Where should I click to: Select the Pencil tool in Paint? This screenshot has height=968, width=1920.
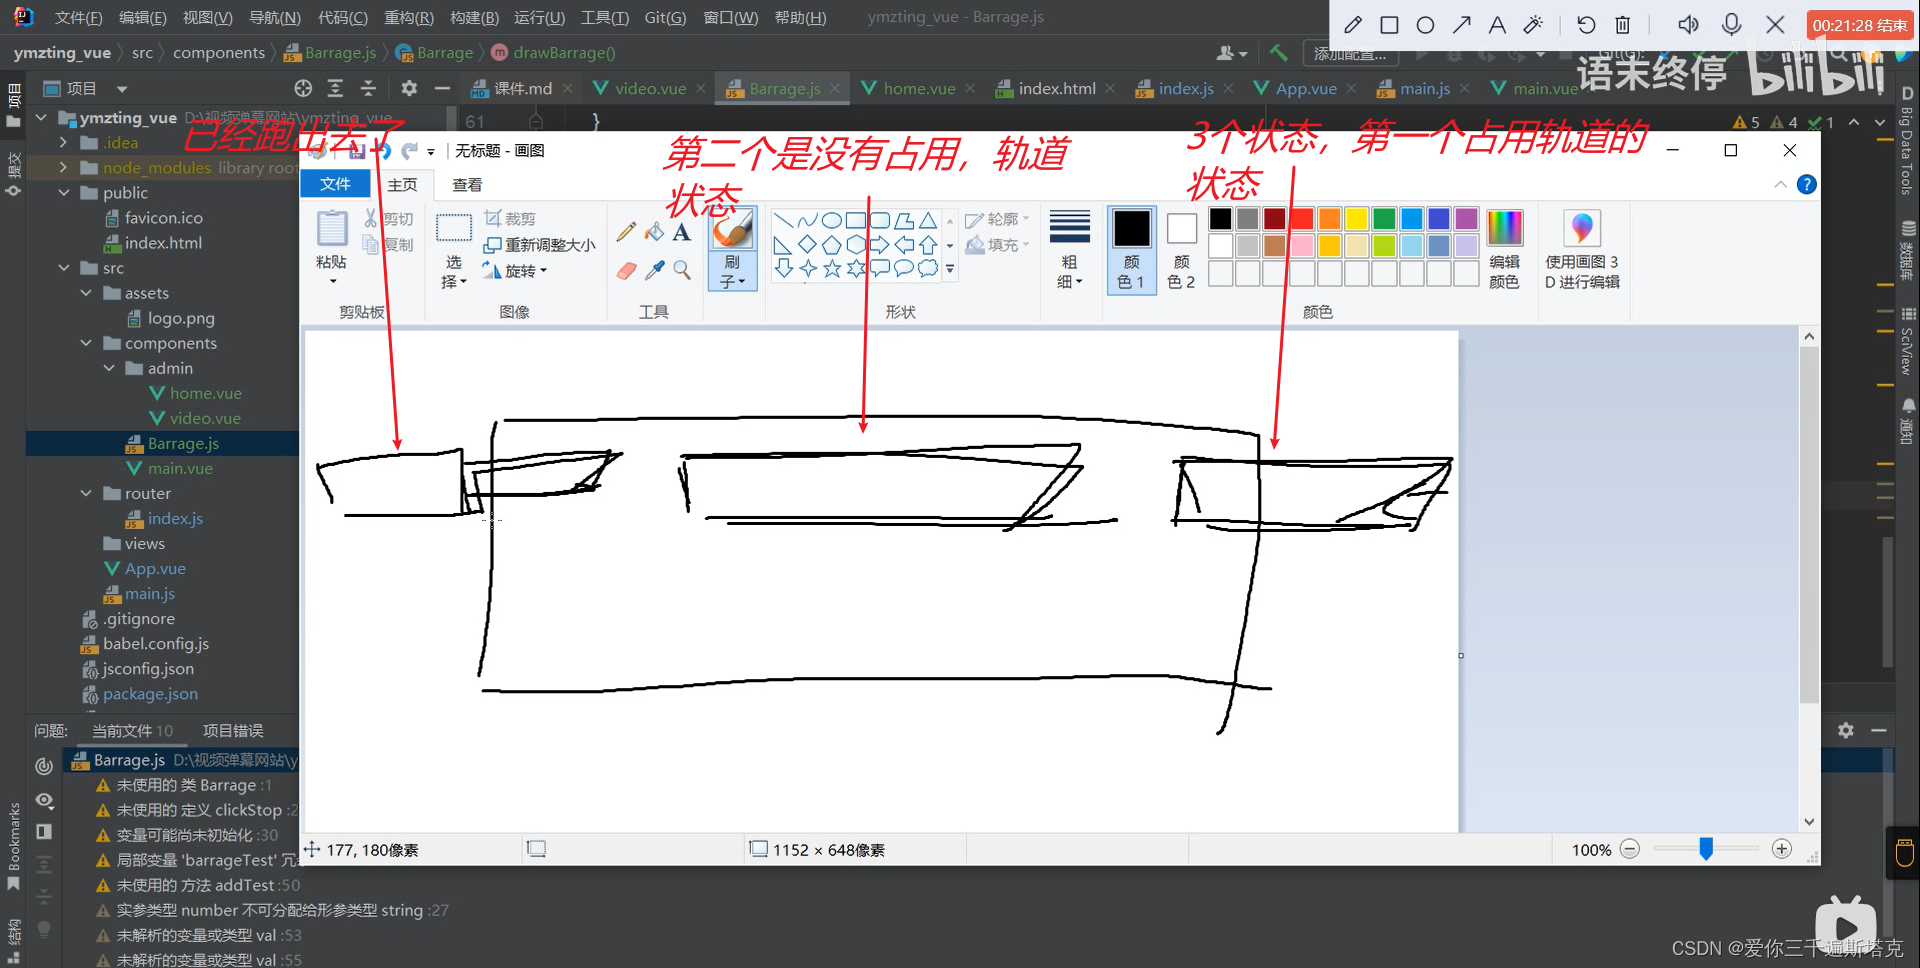pyautogui.click(x=626, y=232)
